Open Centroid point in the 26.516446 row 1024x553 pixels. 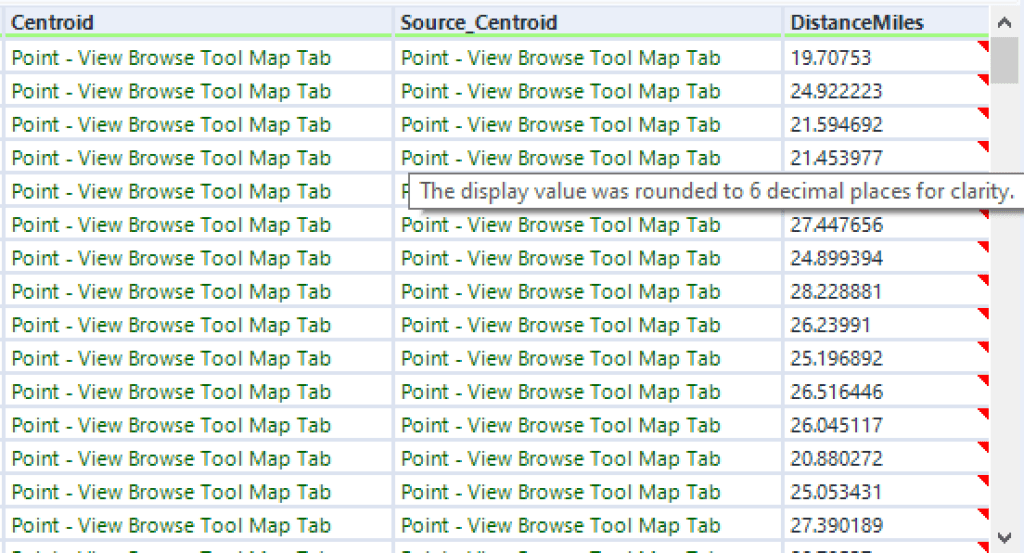tap(171, 392)
